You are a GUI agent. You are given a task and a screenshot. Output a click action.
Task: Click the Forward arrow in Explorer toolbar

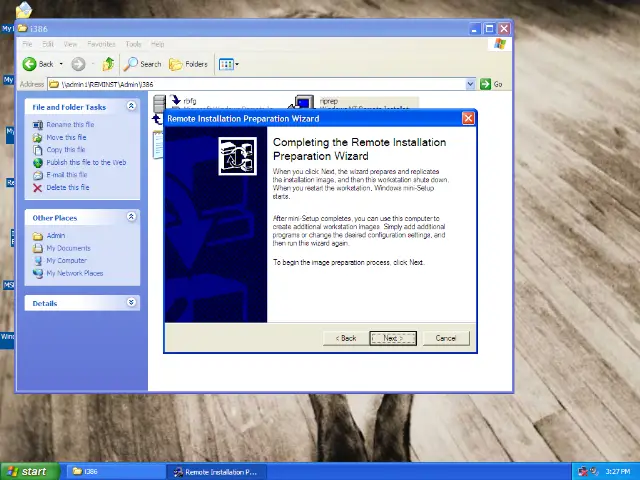coord(78,64)
